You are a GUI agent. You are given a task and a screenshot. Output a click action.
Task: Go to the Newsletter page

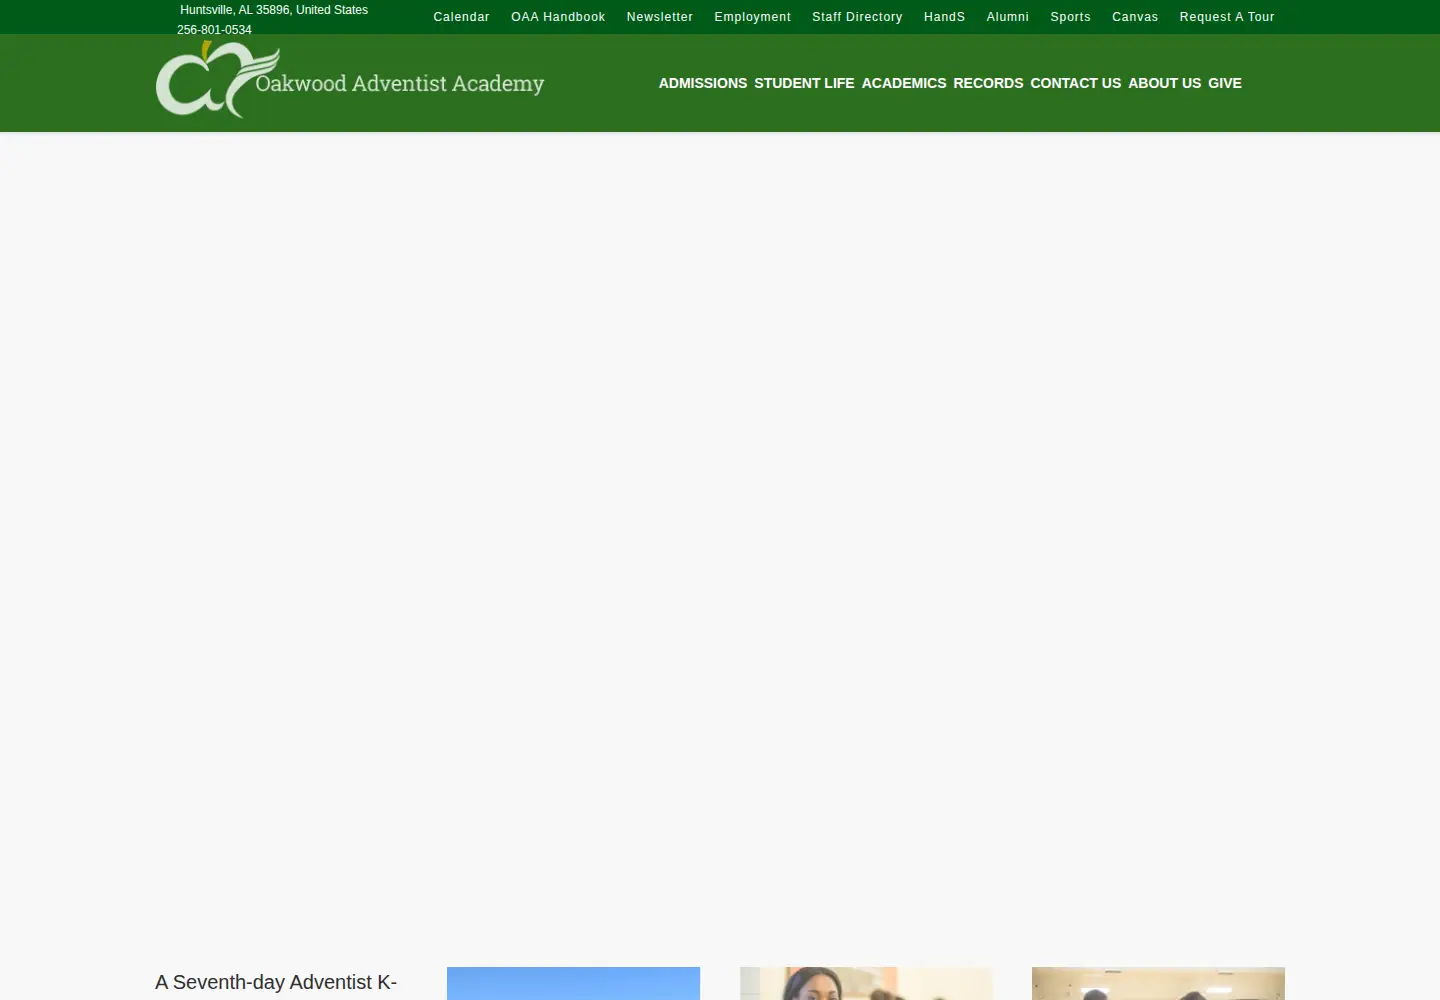click(659, 17)
